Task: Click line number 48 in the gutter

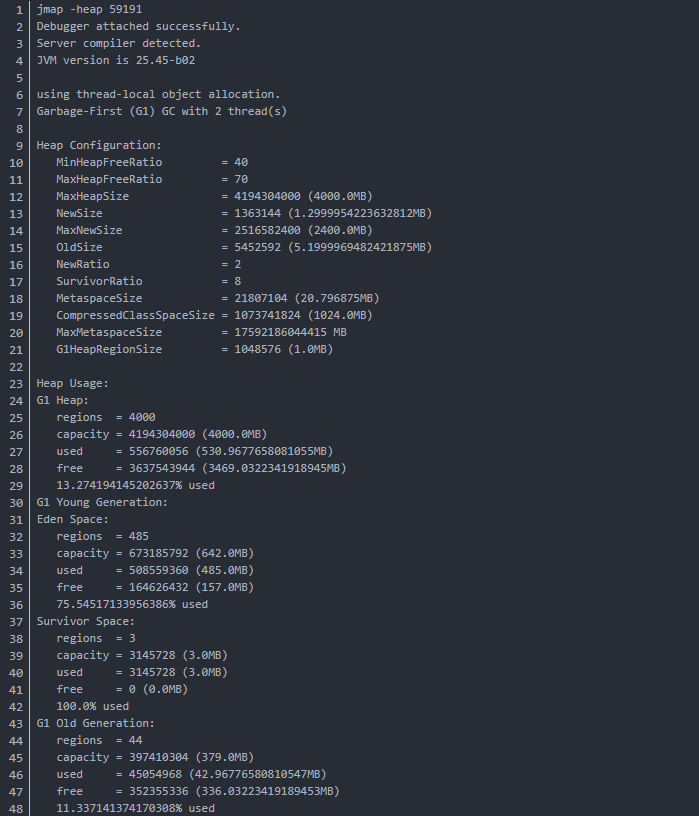Action: (15, 808)
